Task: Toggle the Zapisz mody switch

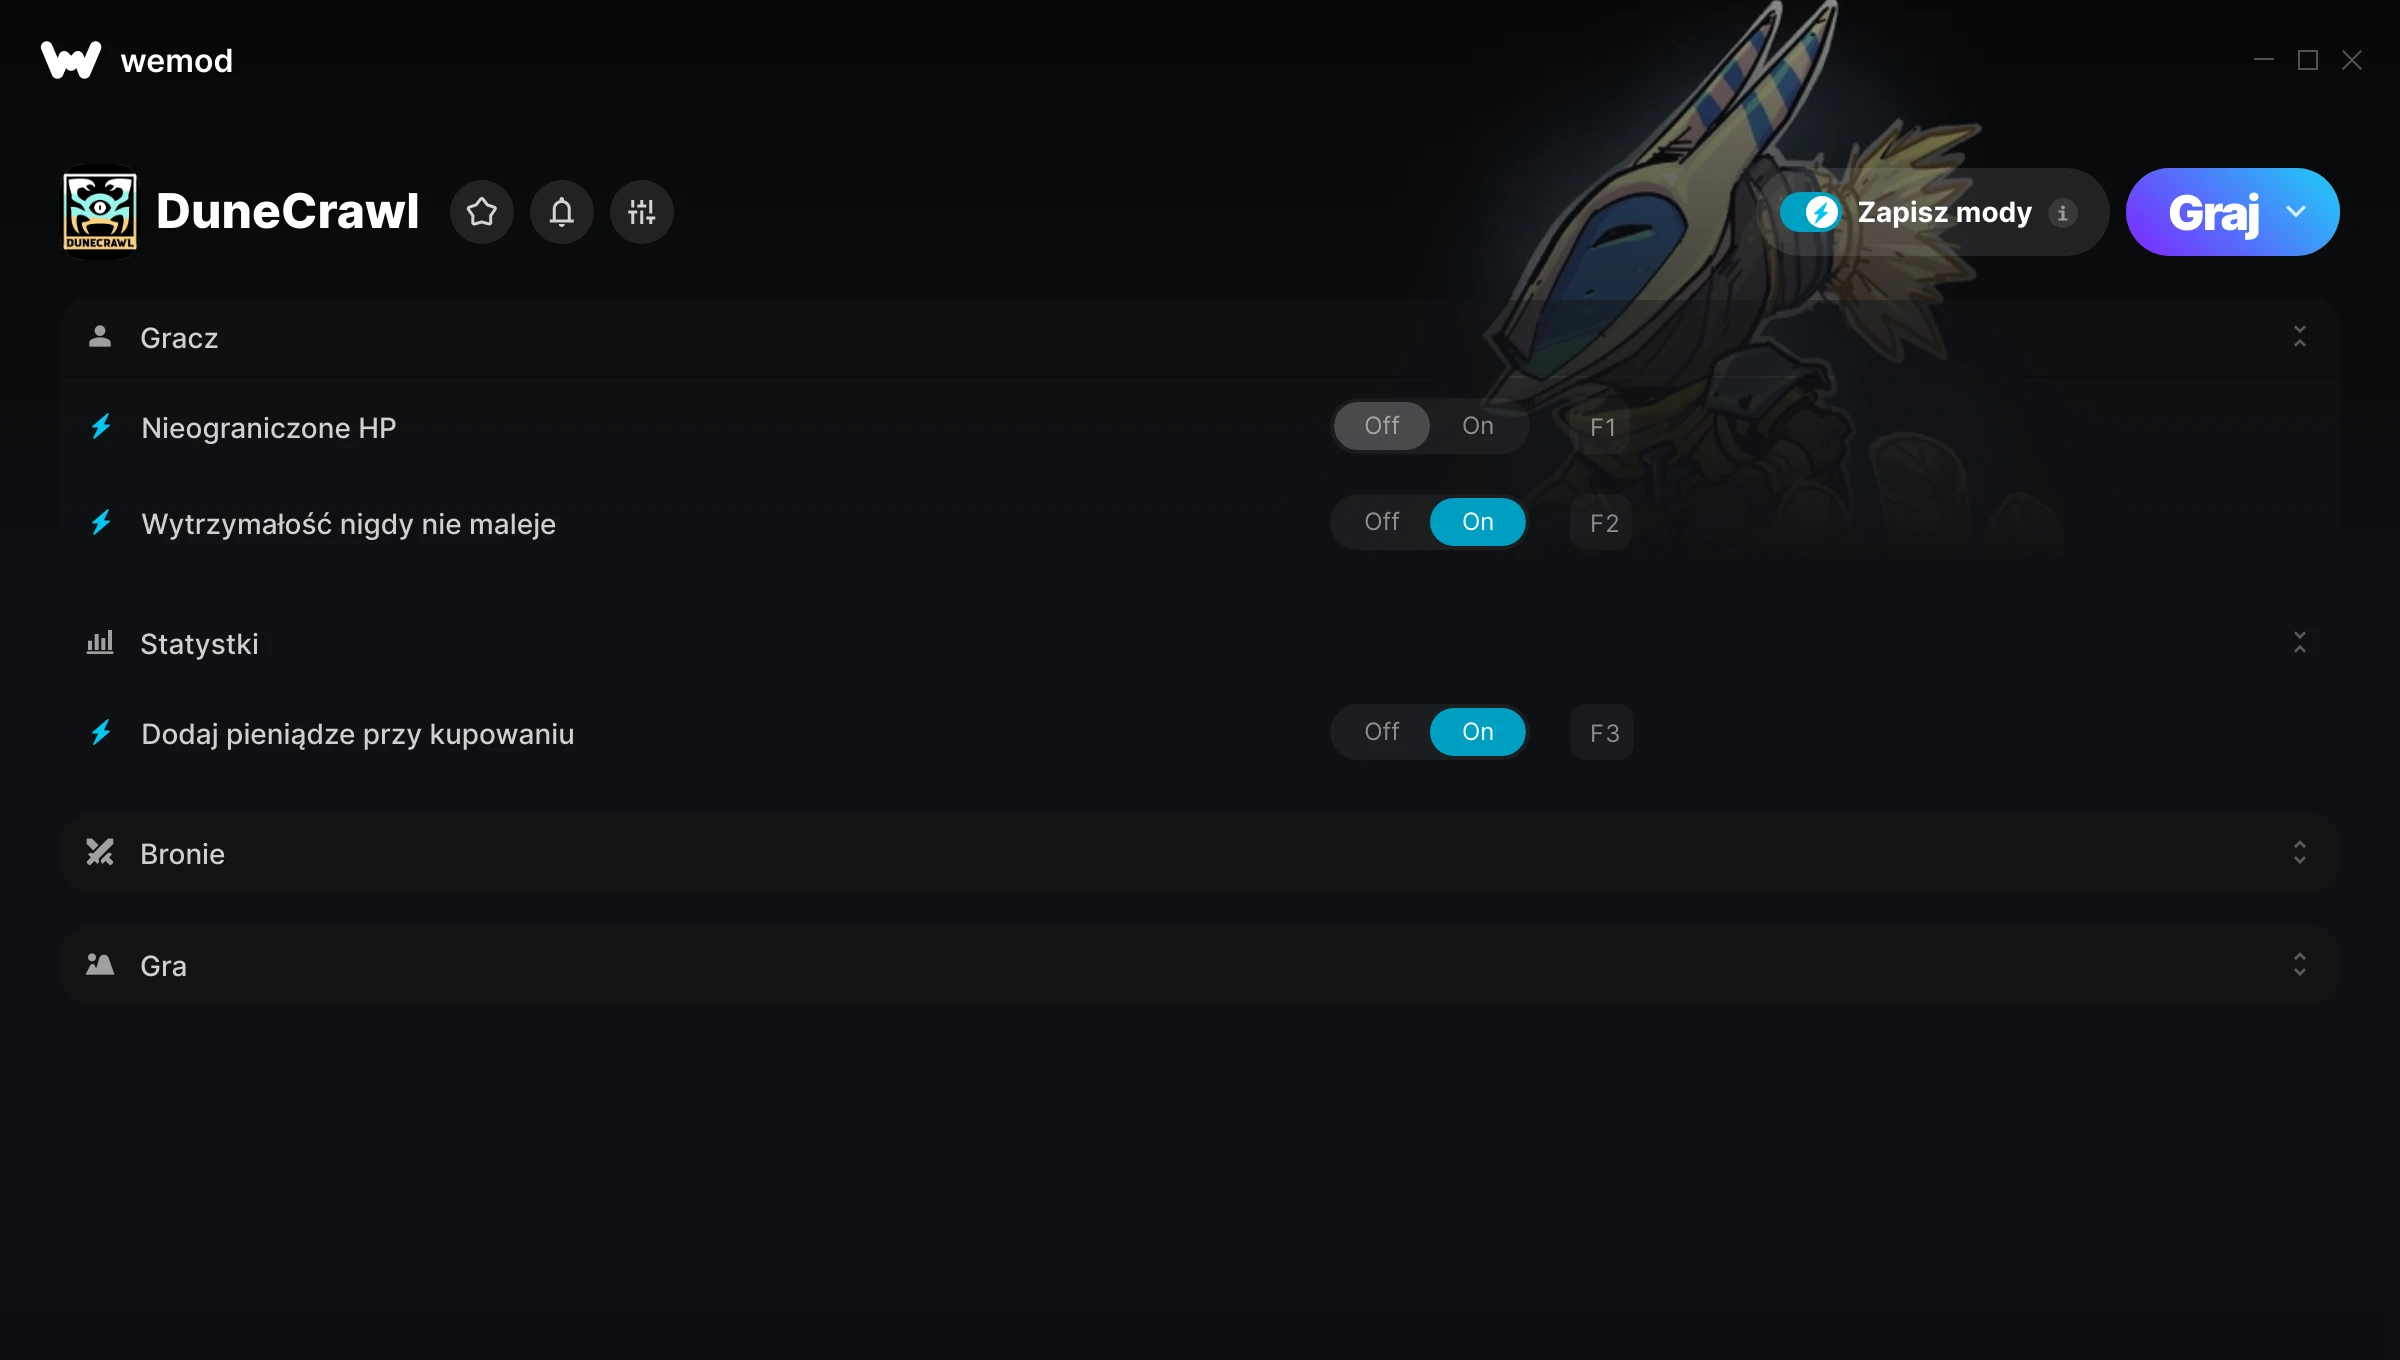Action: 1810,212
